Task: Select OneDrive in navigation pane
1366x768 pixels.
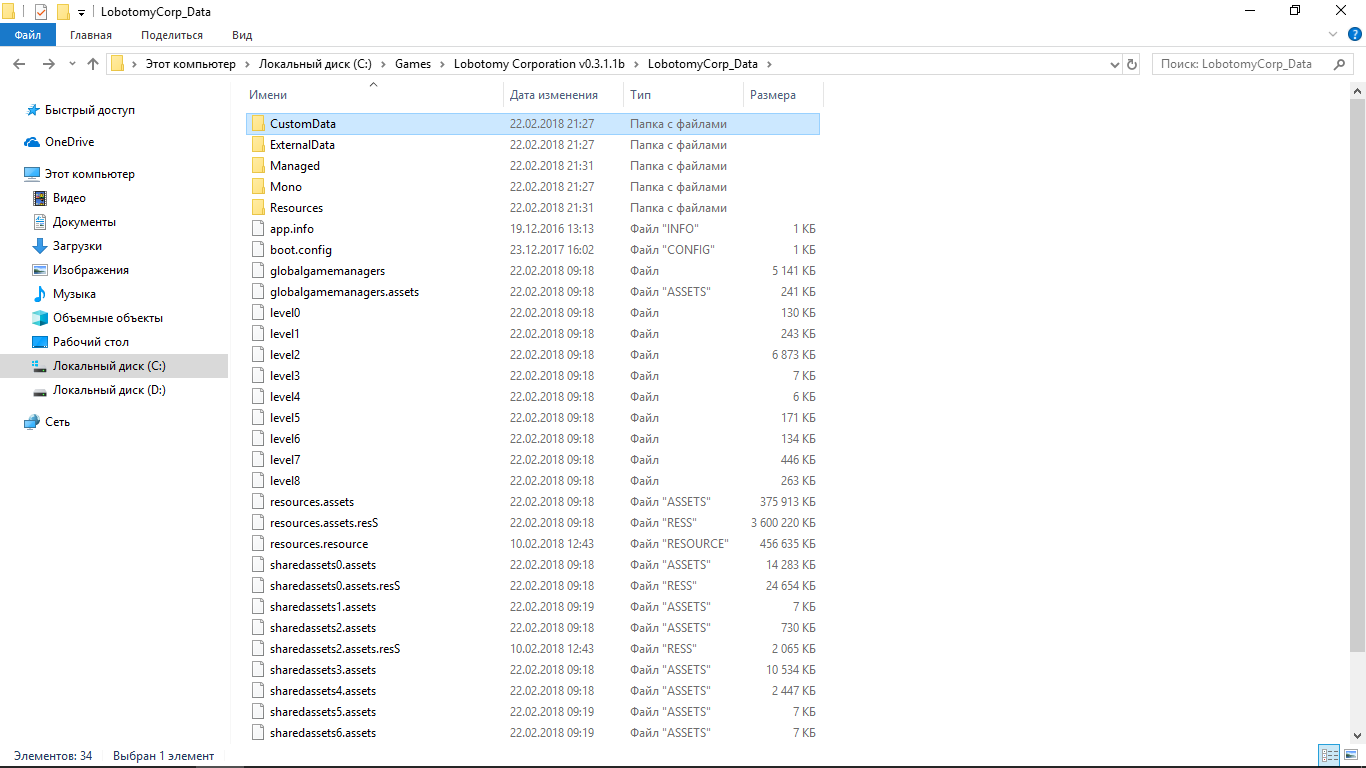Action: [x=69, y=142]
